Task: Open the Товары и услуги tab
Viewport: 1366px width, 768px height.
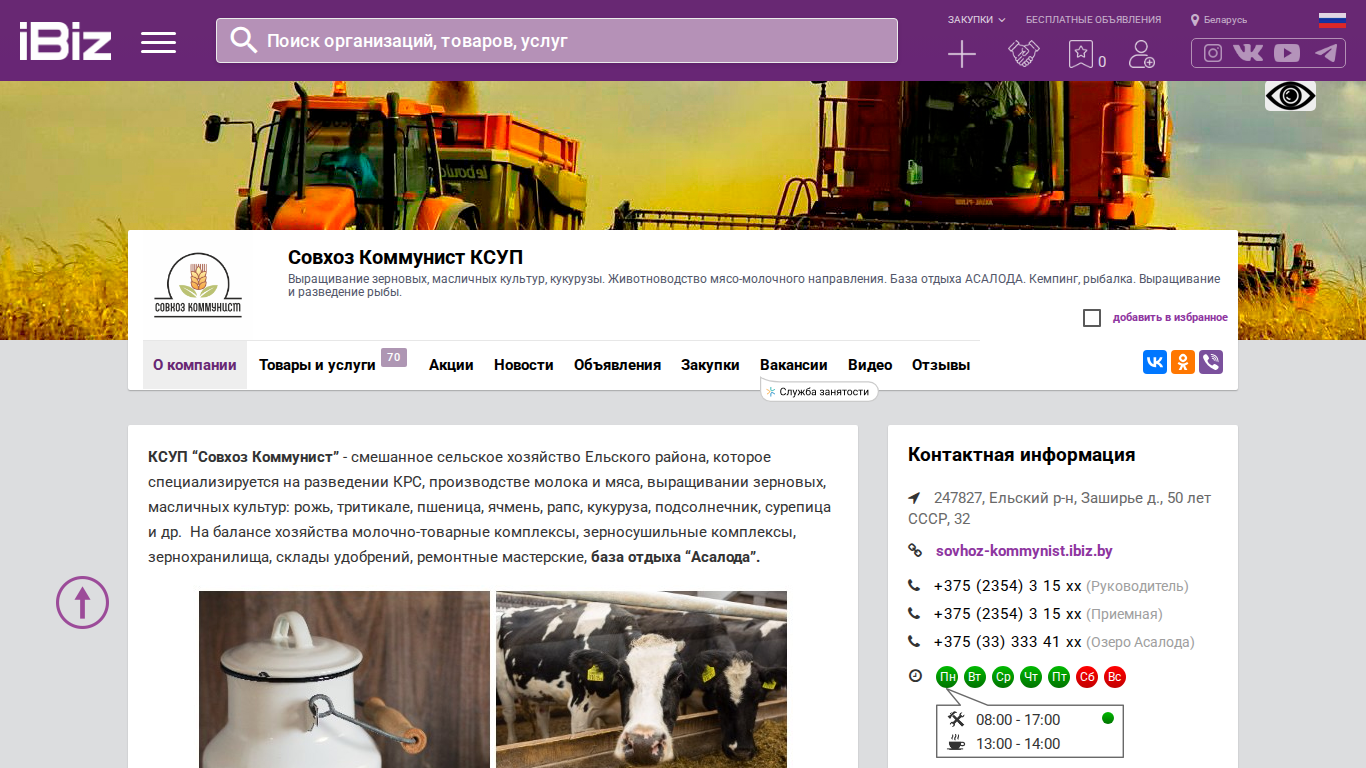Action: tap(317, 365)
